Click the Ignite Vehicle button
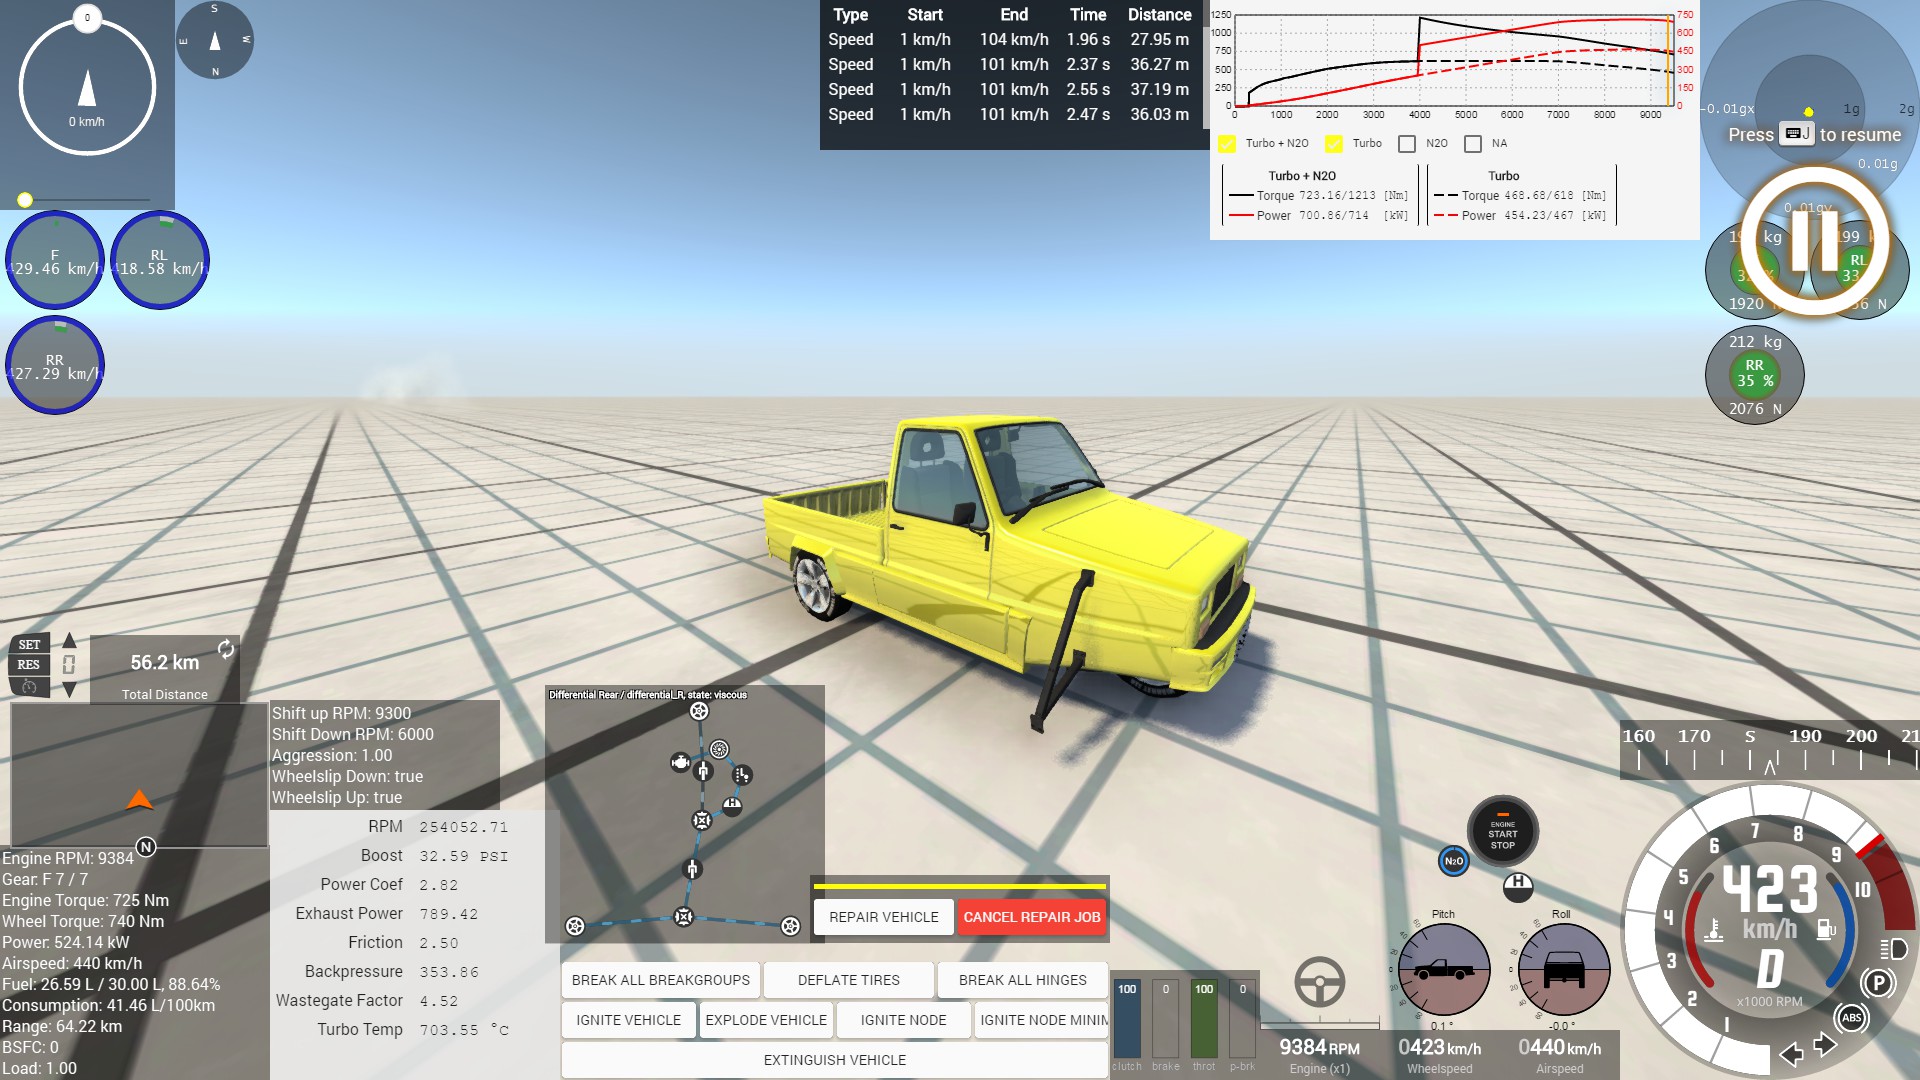 click(628, 1020)
